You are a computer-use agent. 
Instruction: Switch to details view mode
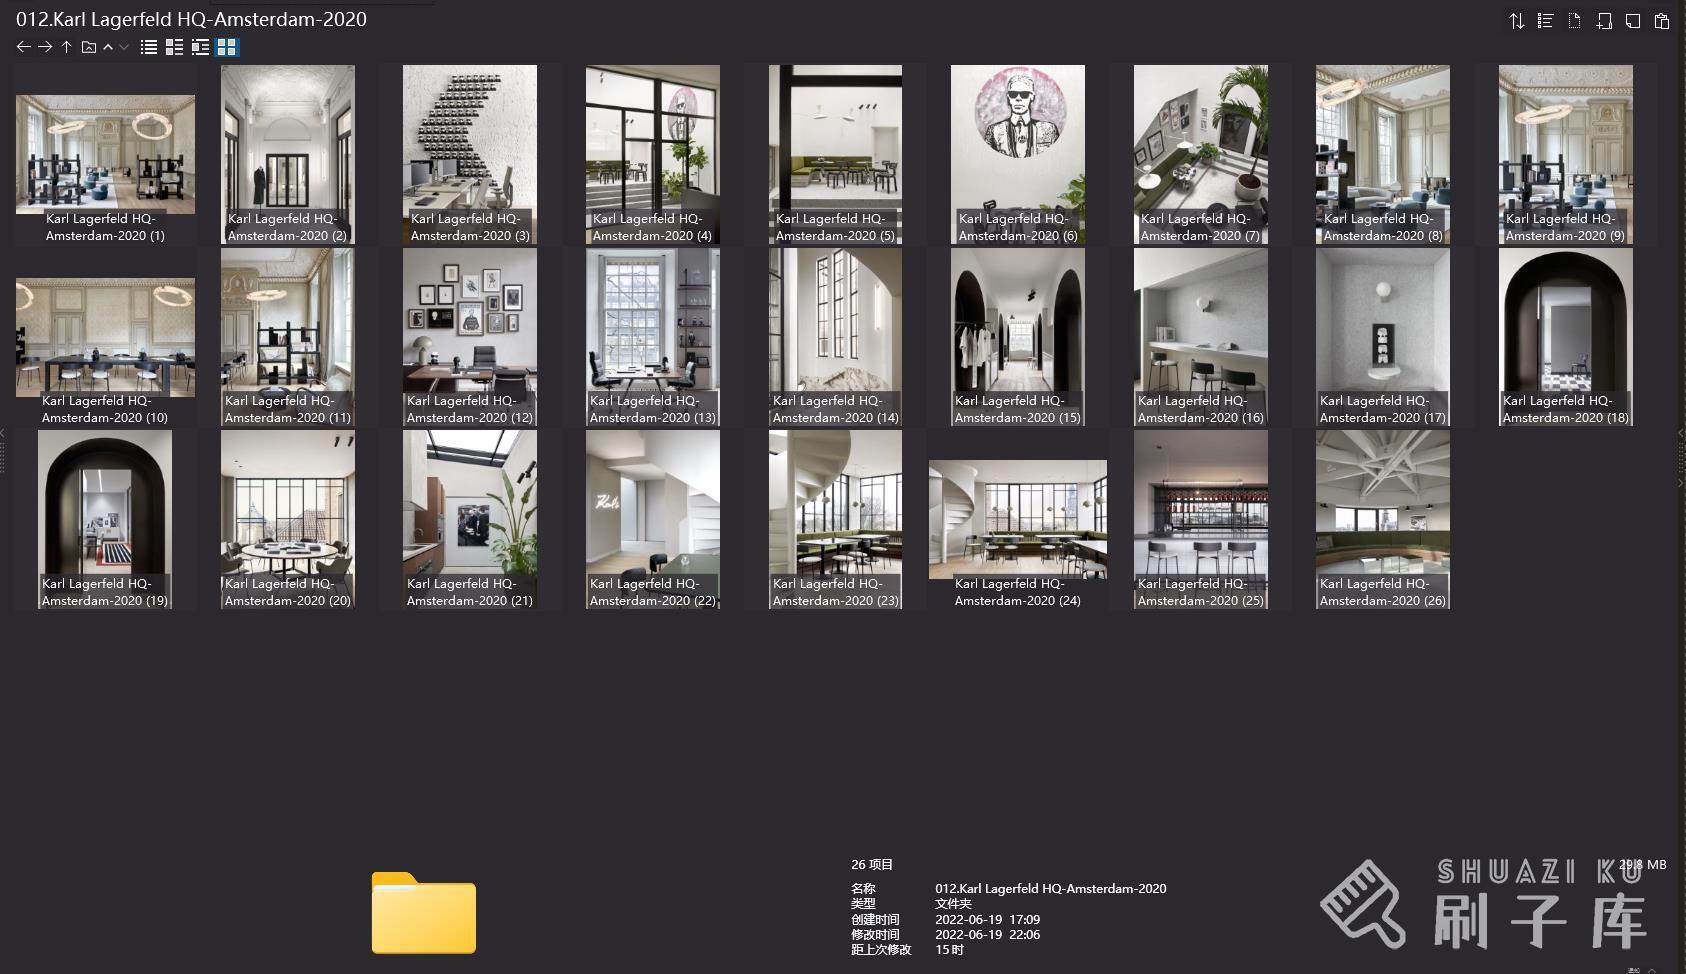point(173,46)
